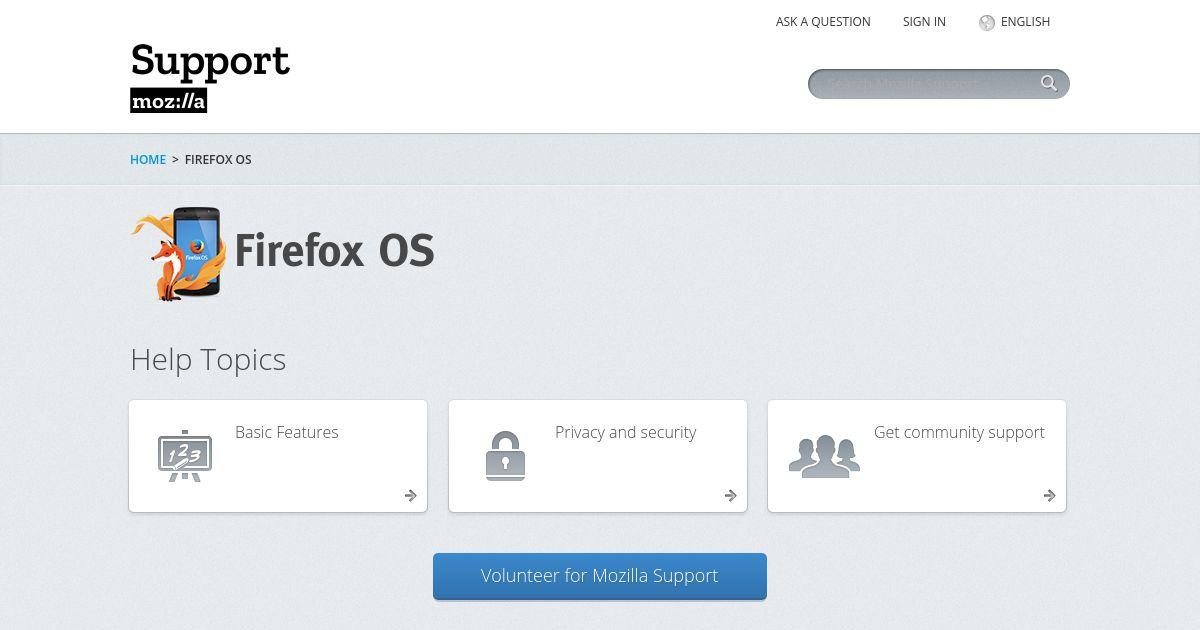The height and width of the screenshot is (630, 1200).
Task: Click the arrow in the Get community support card
Action: coord(1049,495)
